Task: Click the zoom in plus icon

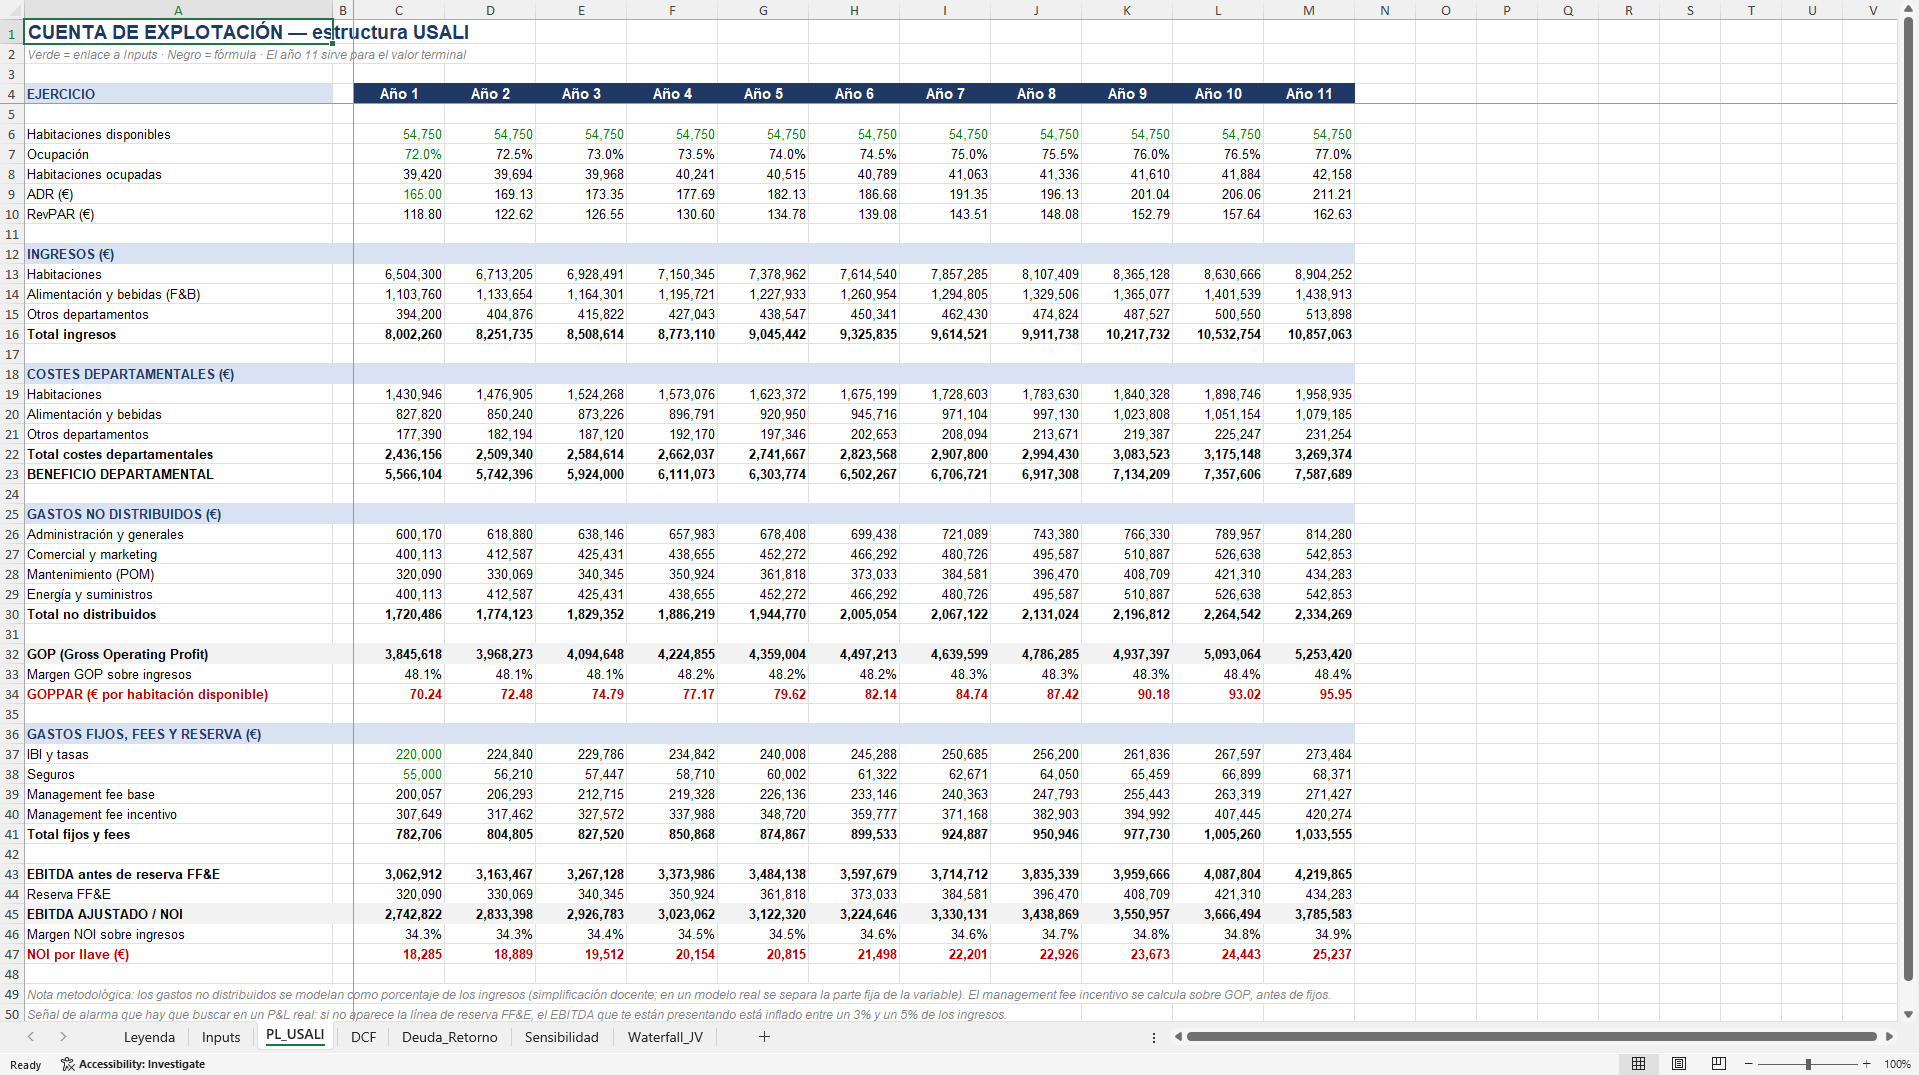Action: tap(1866, 1064)
